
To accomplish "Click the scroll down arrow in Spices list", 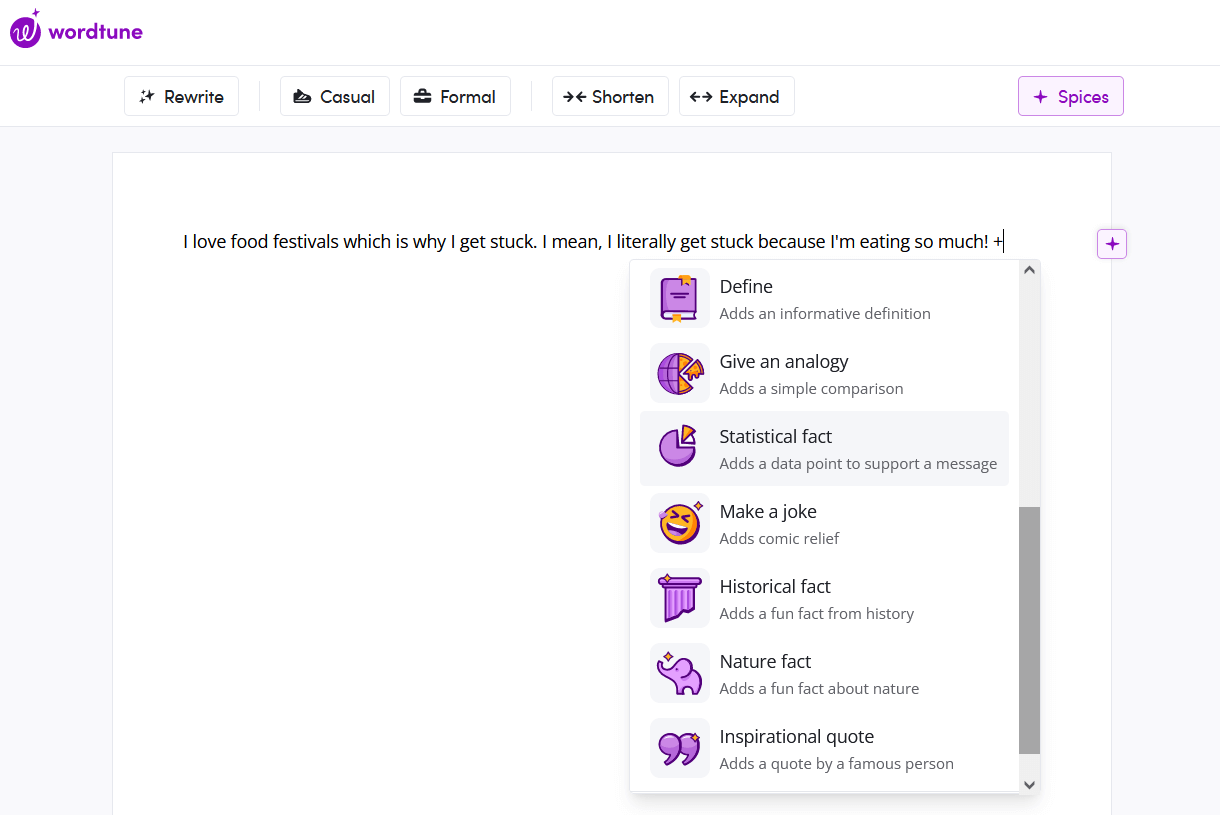I will (x=1030, y=785).
